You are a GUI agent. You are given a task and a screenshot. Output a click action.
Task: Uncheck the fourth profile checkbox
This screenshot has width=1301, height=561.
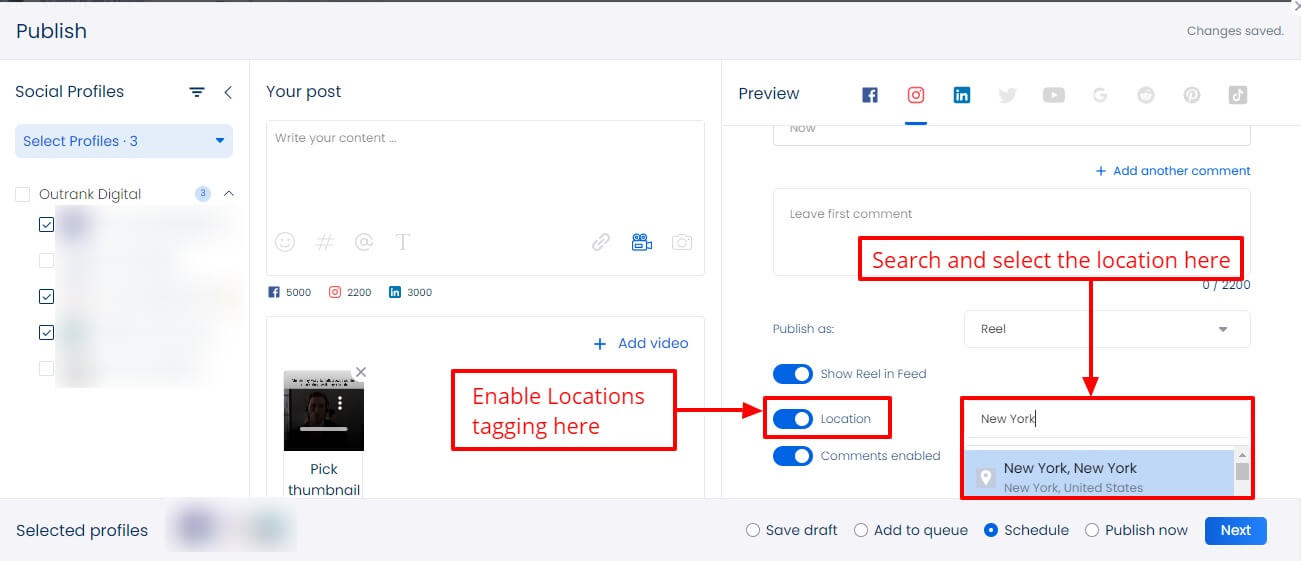point(46,332)
